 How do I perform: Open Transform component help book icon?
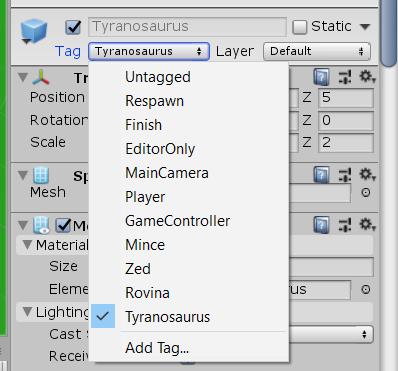point(321,77)
